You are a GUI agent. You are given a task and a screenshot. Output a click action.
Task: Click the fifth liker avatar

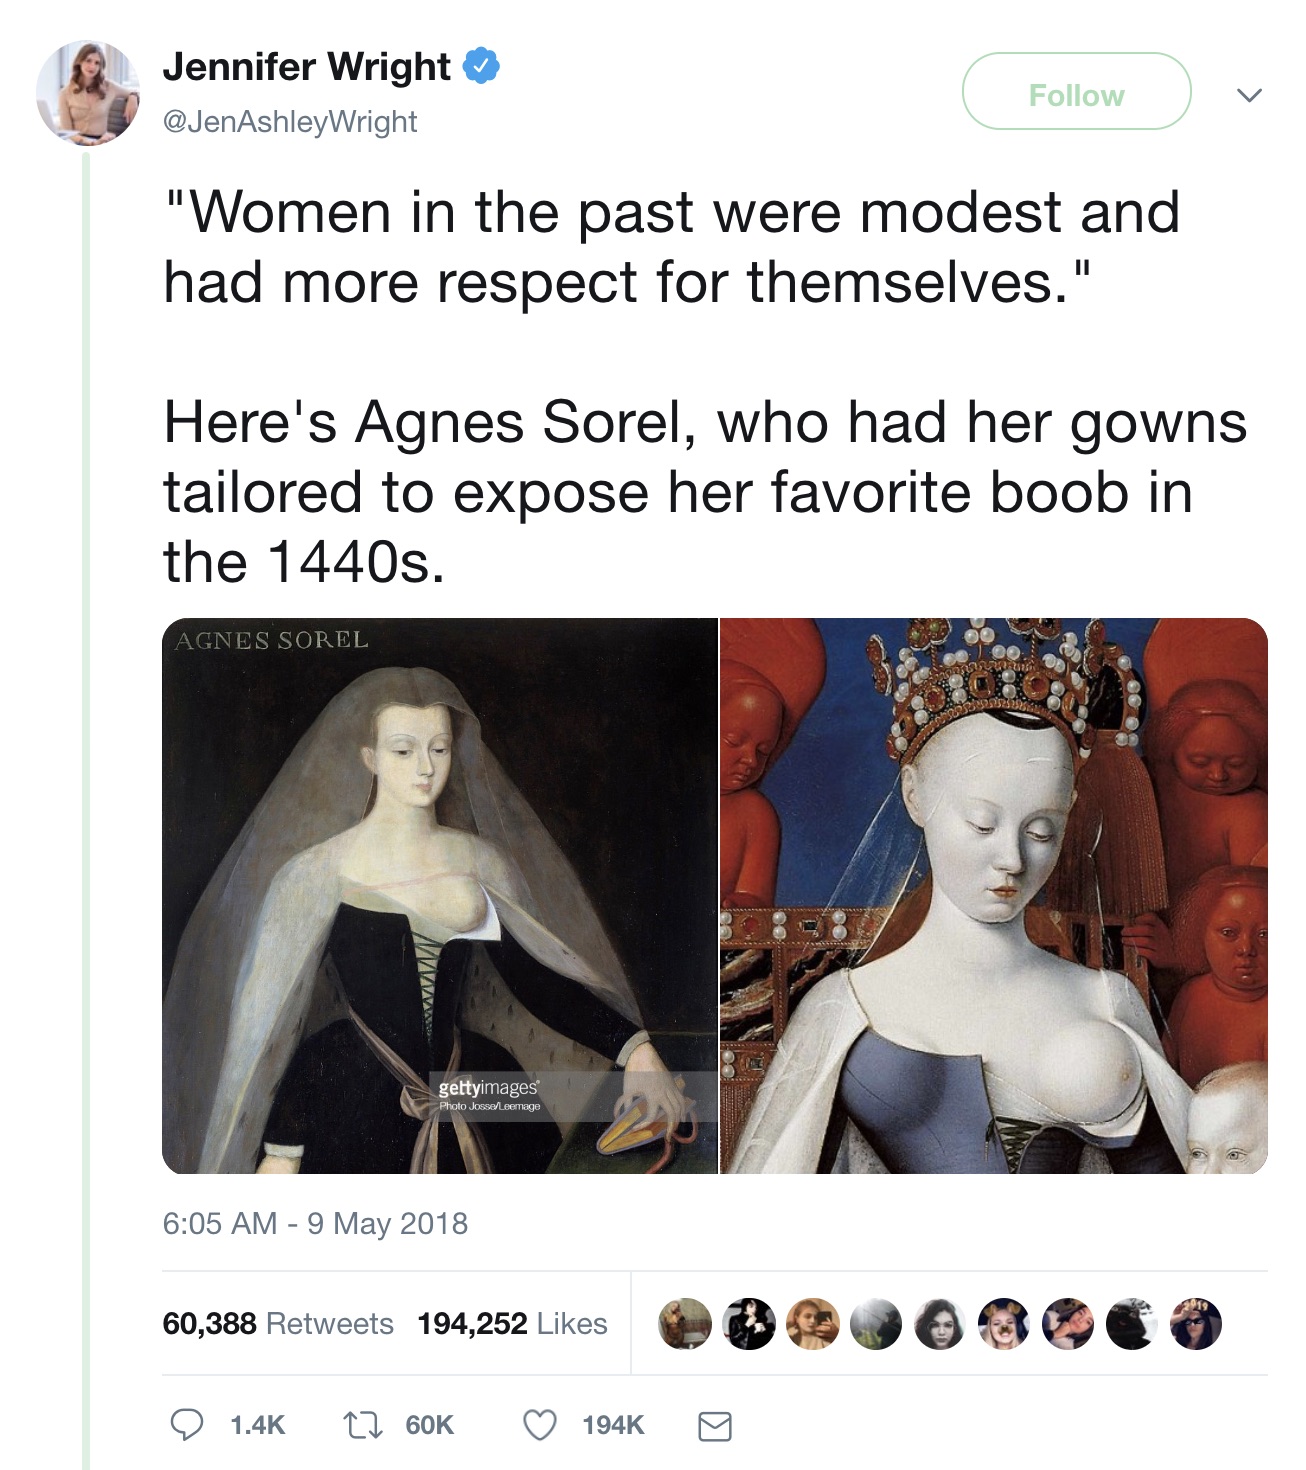(940, 1324)
